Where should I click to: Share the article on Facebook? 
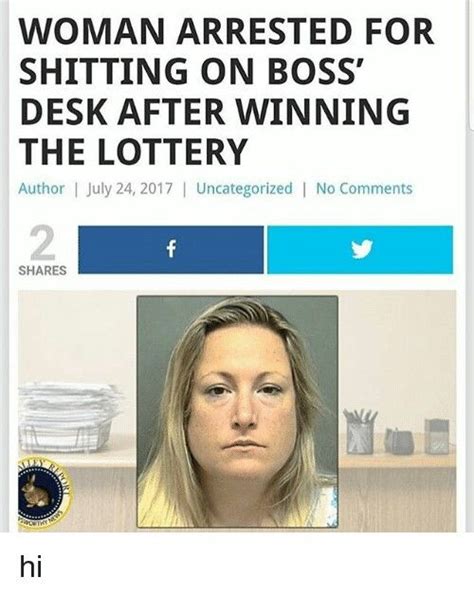pyautogui.click(x=171, y=250)
